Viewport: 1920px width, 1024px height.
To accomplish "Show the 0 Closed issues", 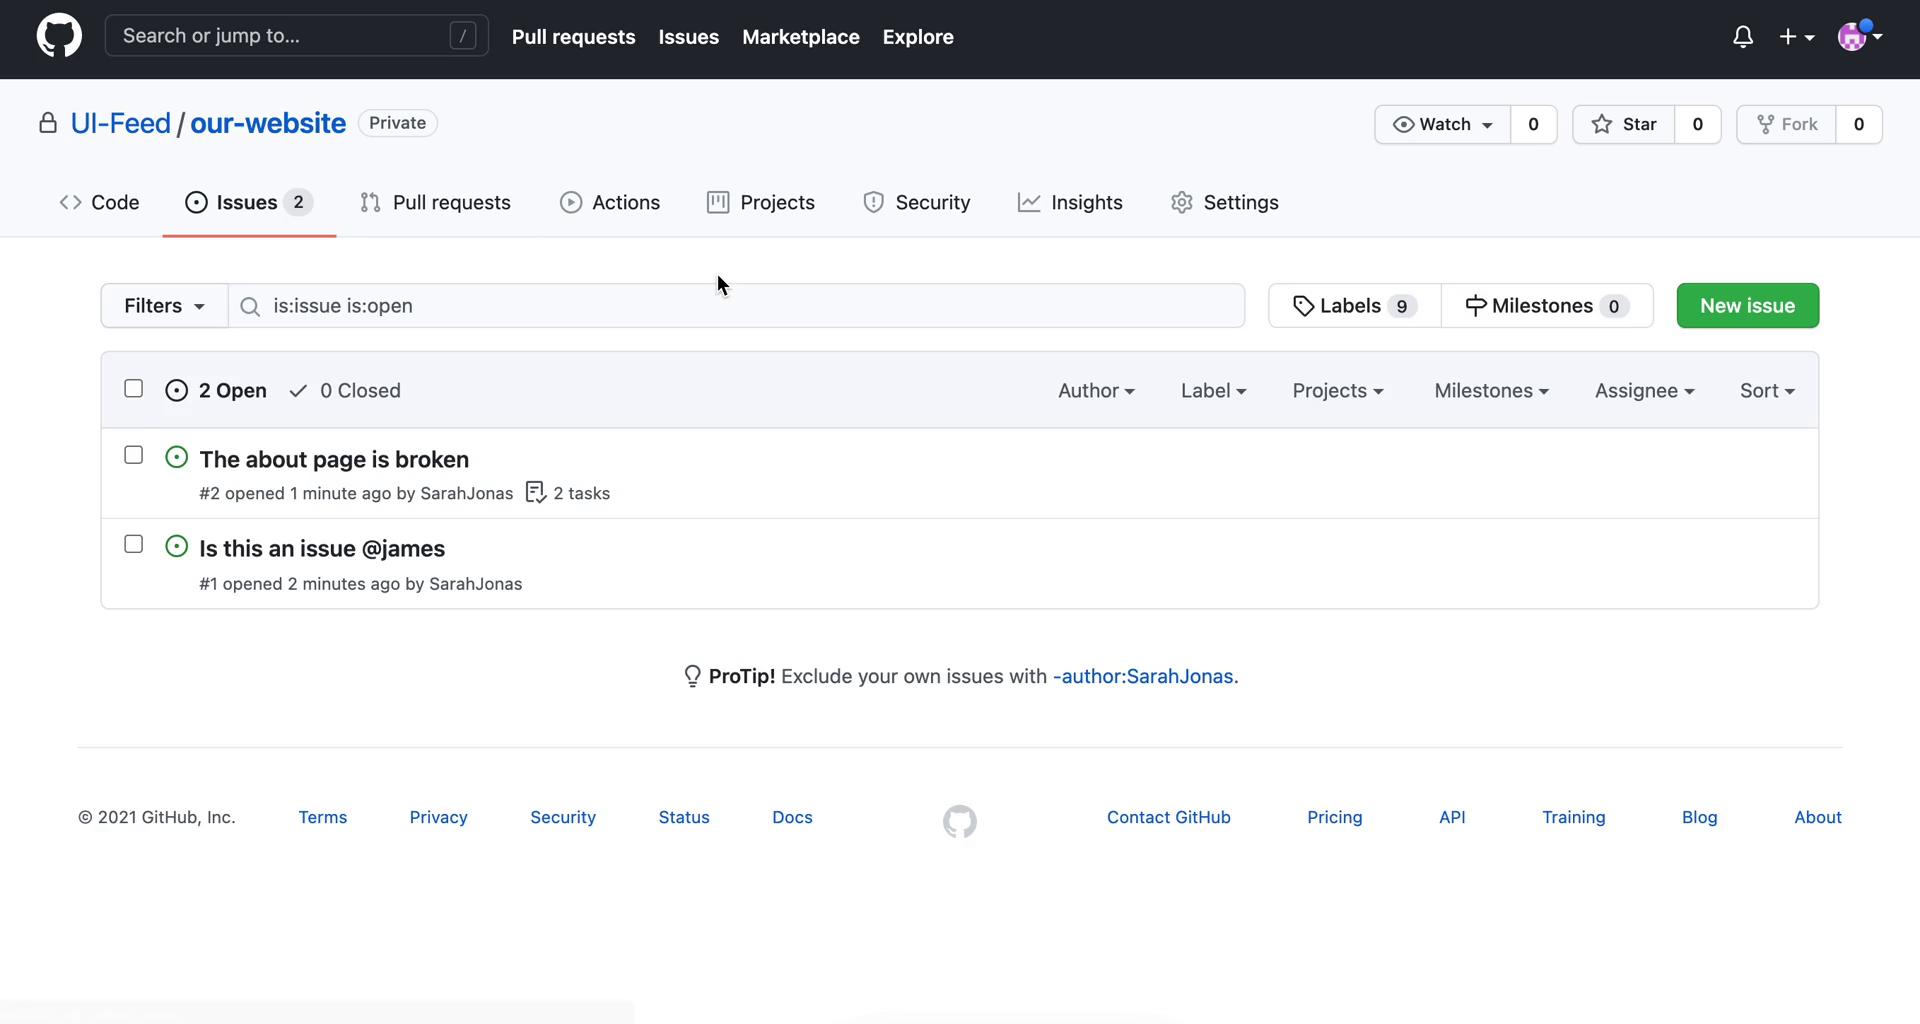I will pos(345,391).
